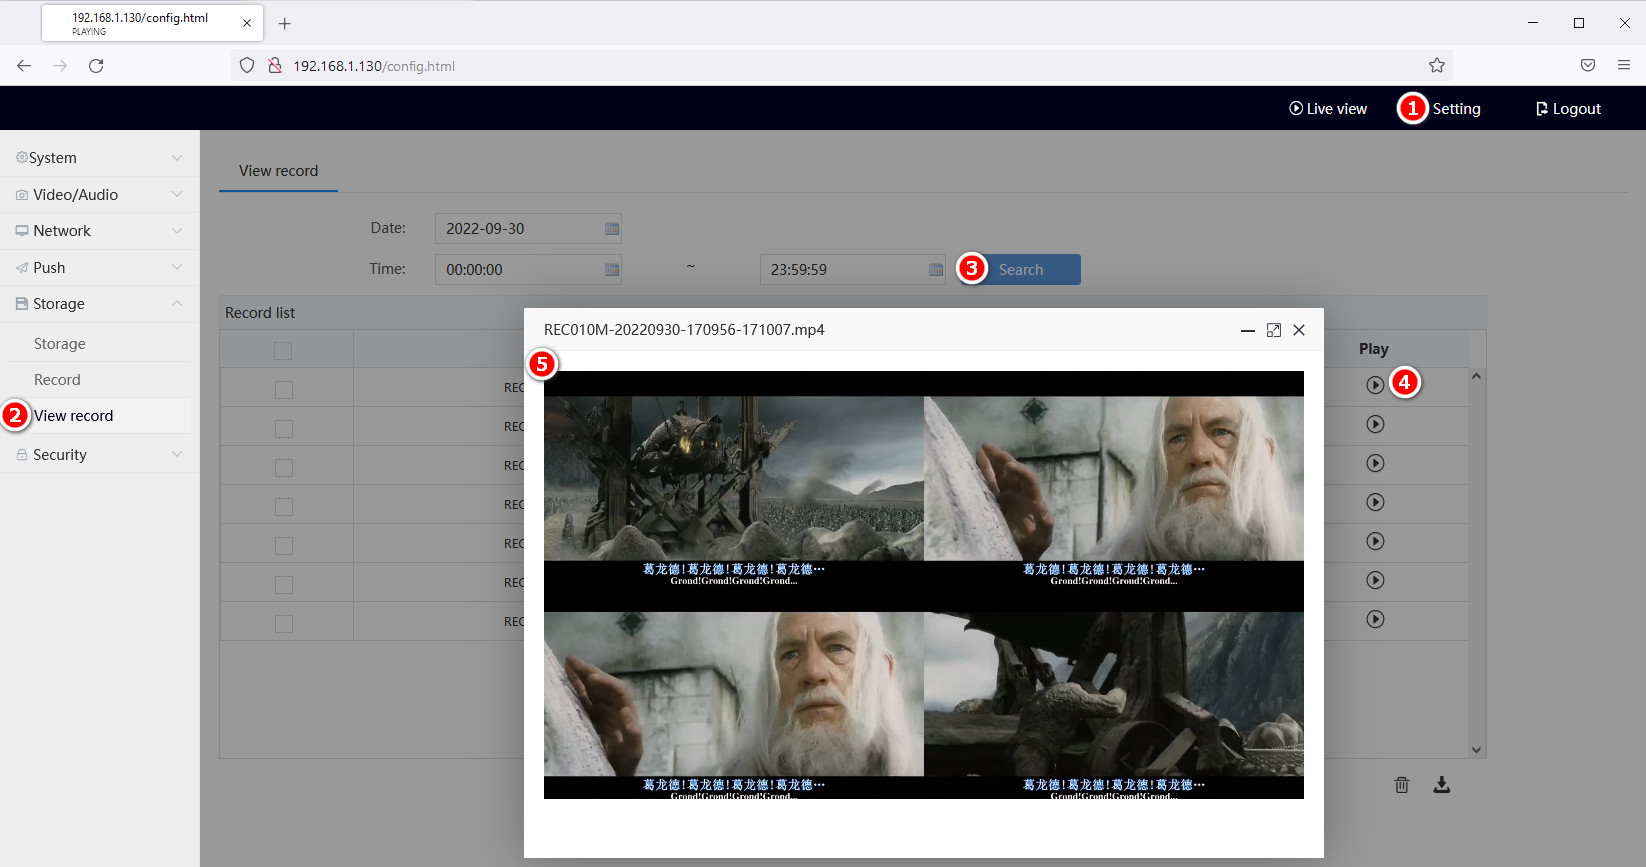Image resolution: width=1646 pixels, height=867 pixels.
Task: Expand the Network menu section
Action: click(98, 231)
